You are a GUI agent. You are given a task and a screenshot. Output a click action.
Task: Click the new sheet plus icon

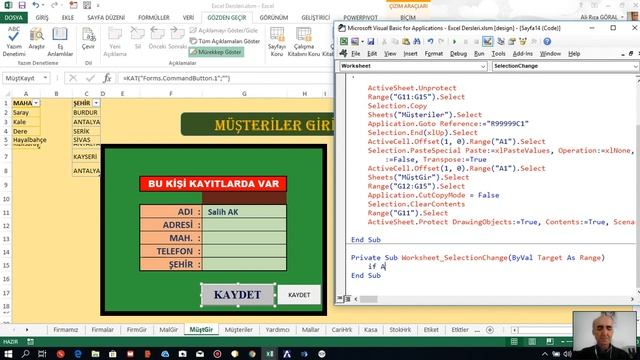490,330
